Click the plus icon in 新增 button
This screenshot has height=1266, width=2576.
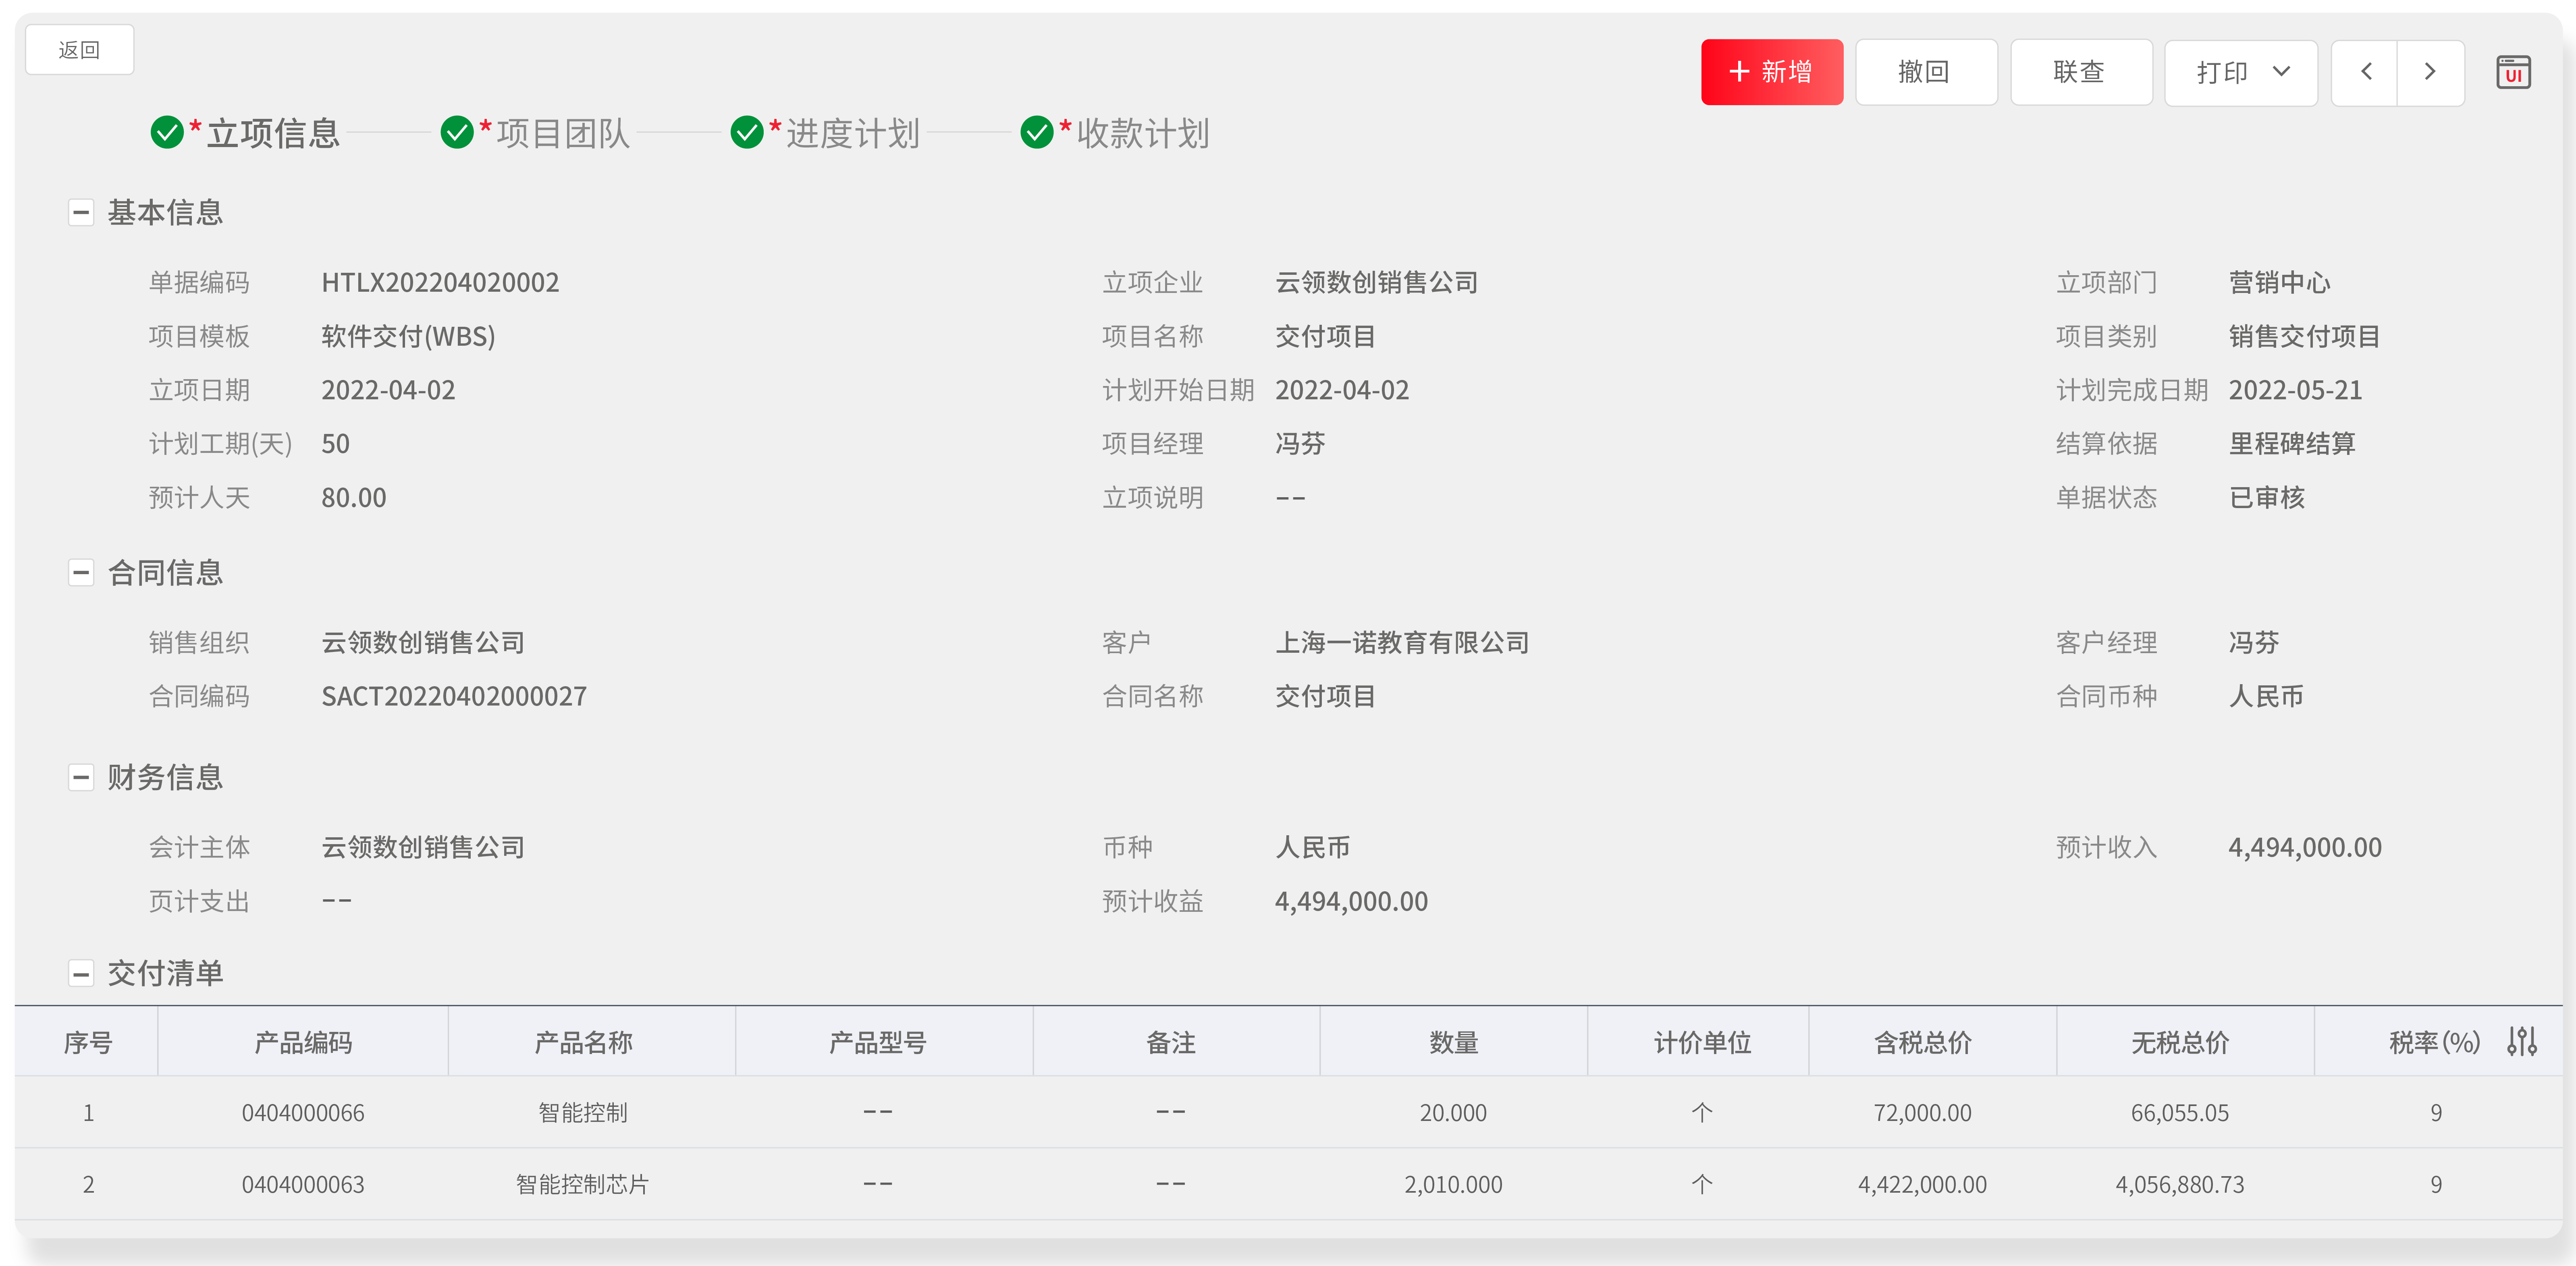(x=1739, y=72)
